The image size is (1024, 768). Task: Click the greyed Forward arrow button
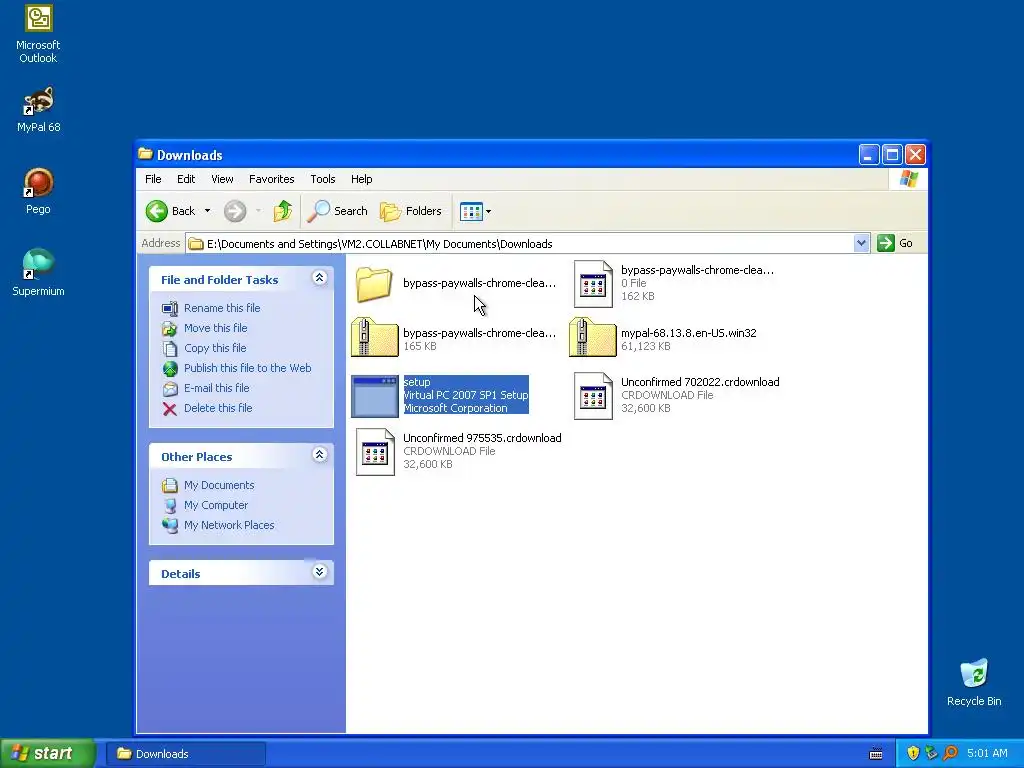[x=235, y=211]
